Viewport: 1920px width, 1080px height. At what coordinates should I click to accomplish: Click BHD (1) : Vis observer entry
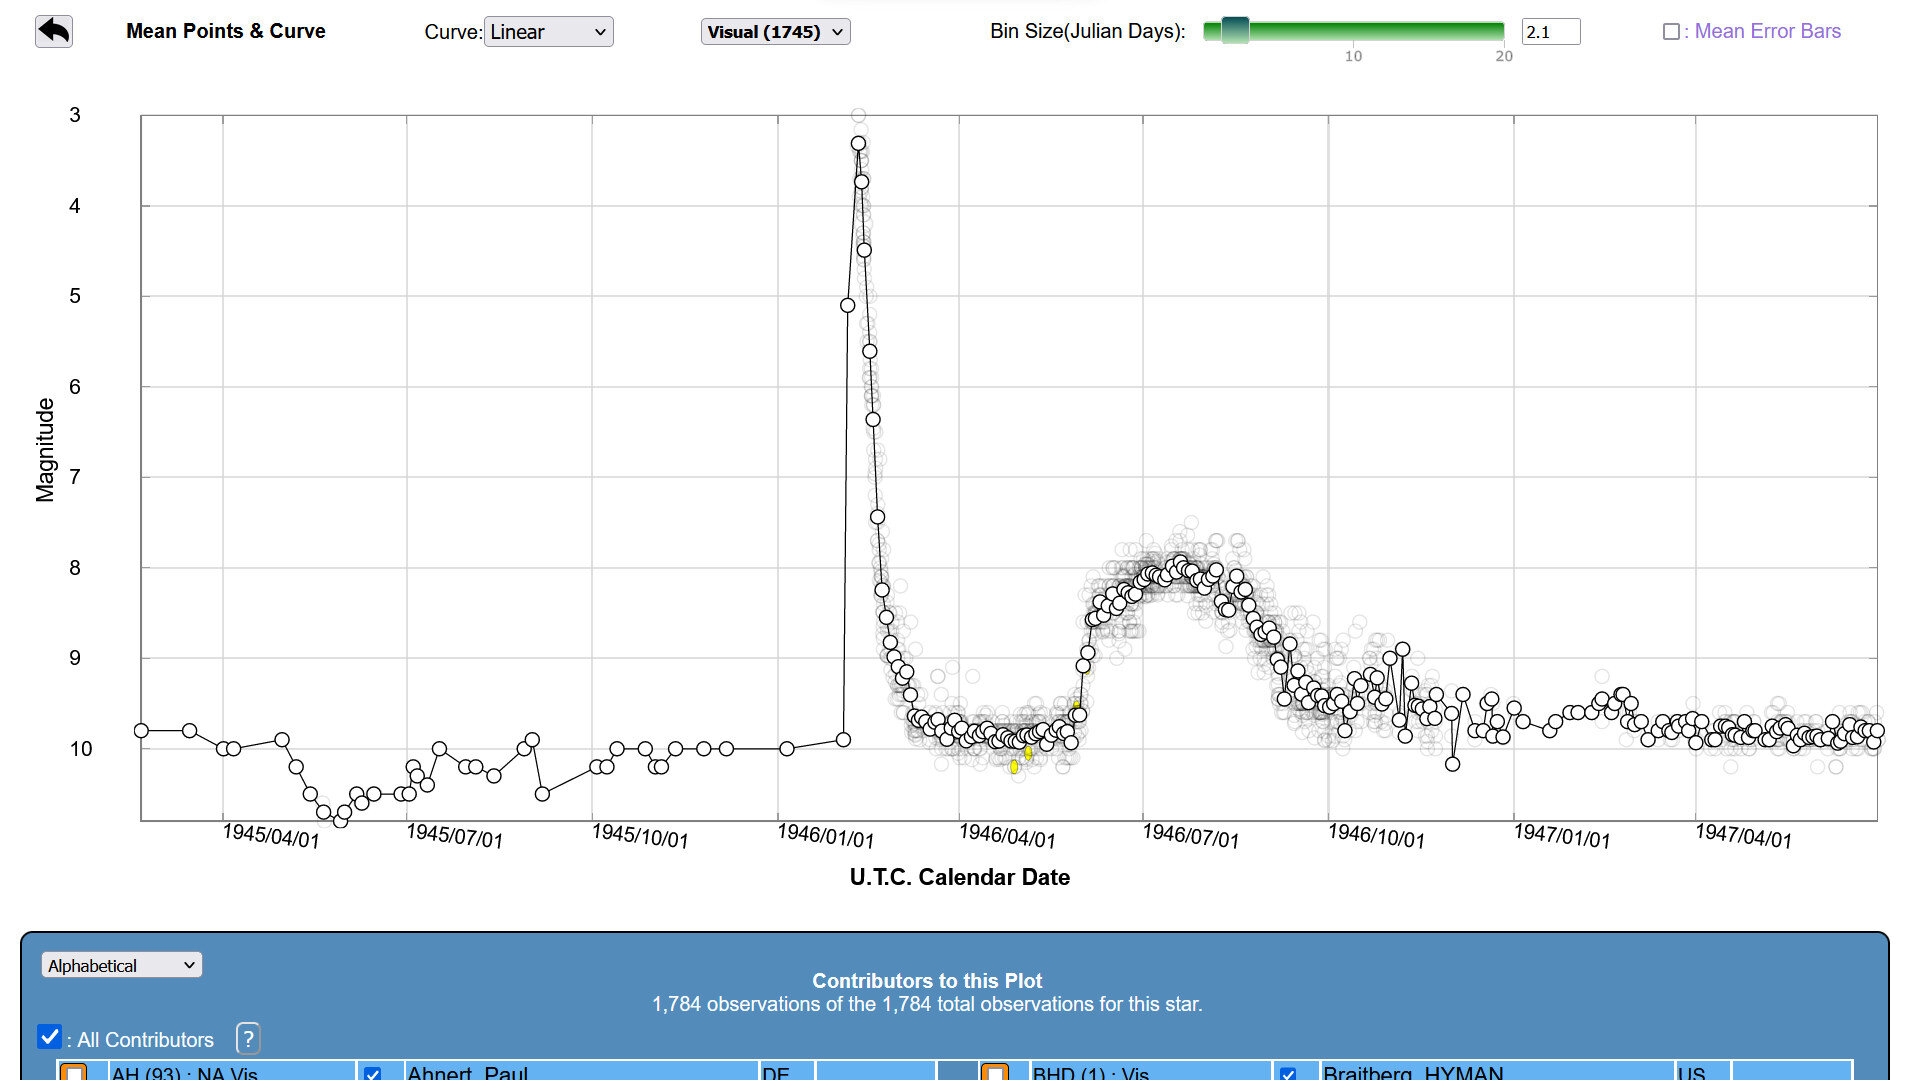[1090, 1073]
